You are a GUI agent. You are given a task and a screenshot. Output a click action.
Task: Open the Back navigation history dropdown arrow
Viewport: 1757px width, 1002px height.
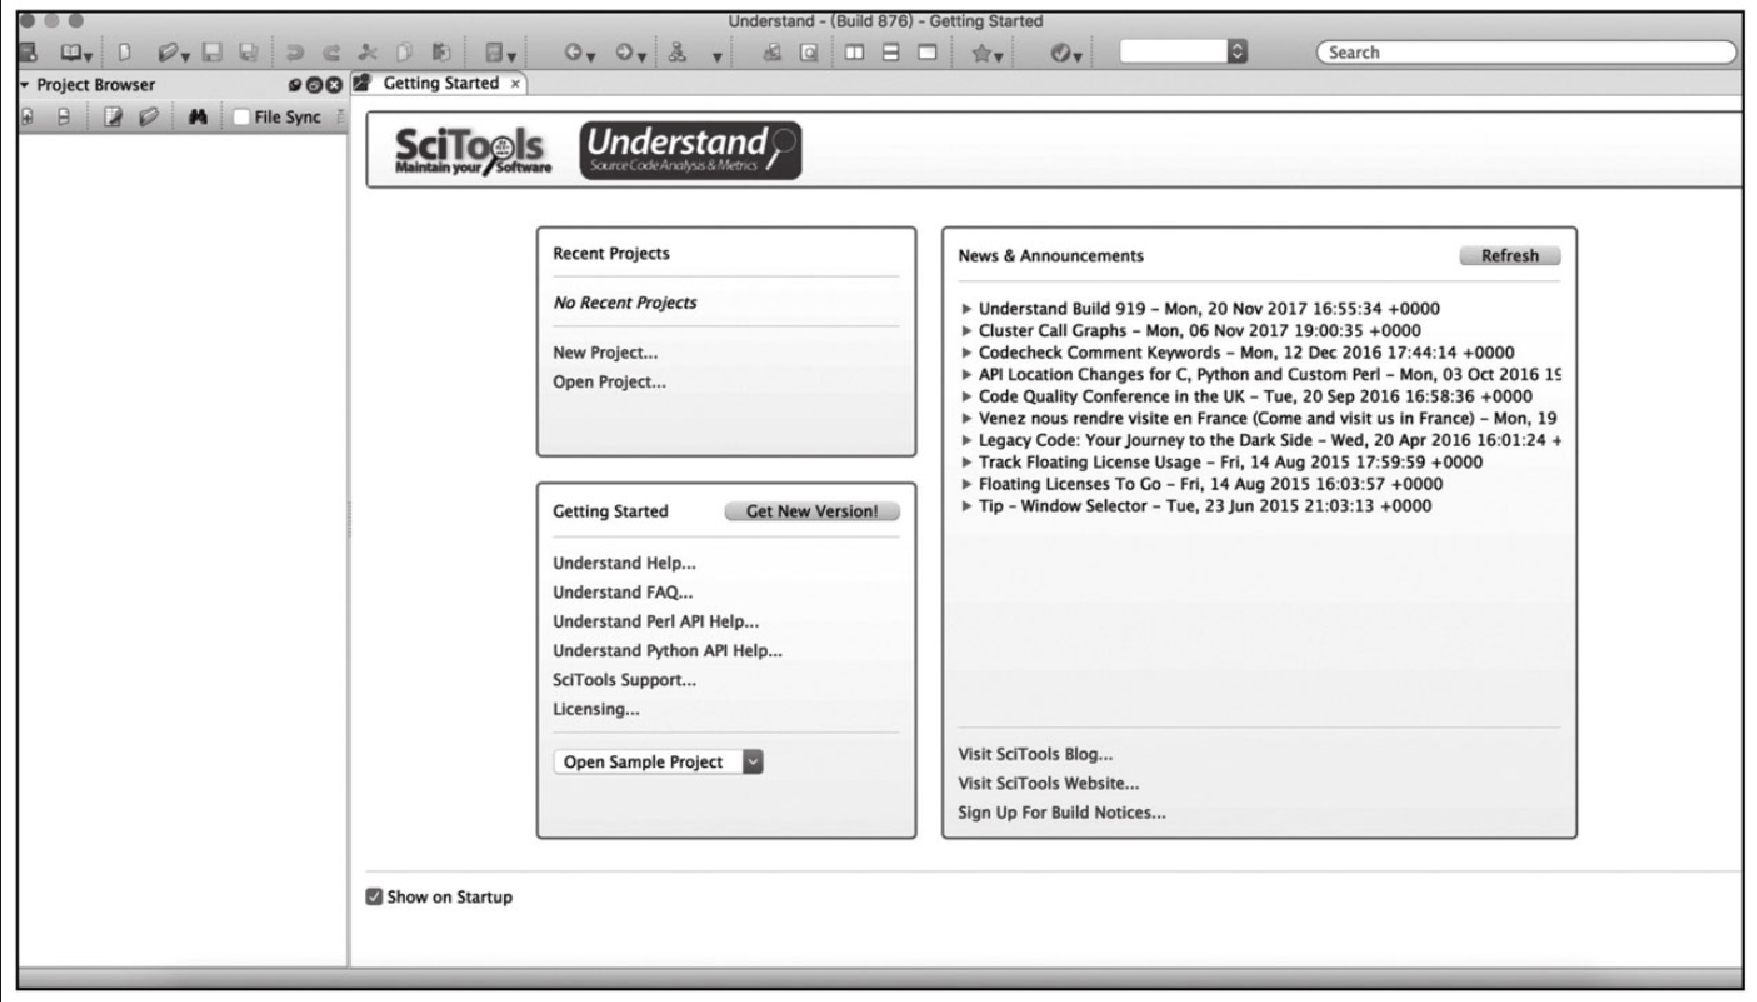click(x=591, y=58)
